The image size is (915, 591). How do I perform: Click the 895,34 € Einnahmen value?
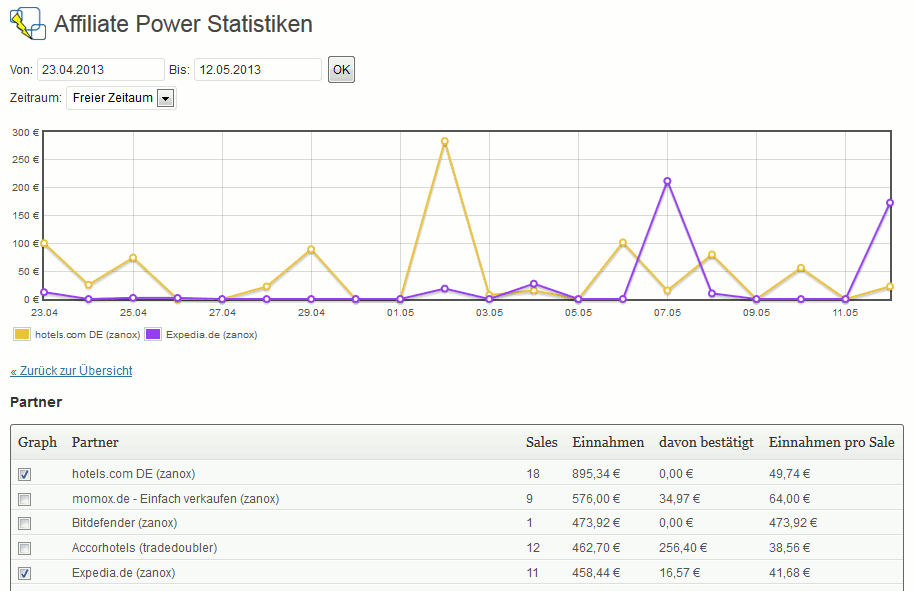click(x=596, y=474)
